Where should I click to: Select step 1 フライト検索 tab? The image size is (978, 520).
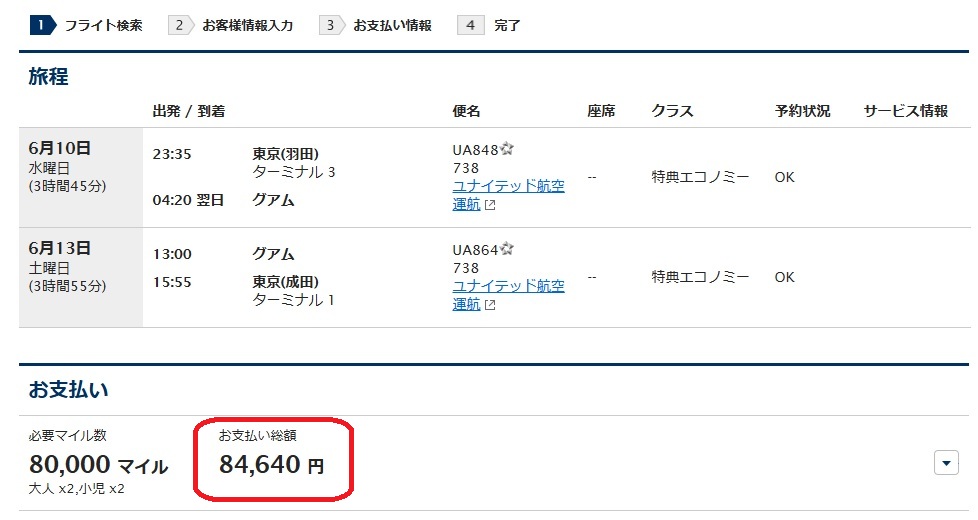point(87,25)
